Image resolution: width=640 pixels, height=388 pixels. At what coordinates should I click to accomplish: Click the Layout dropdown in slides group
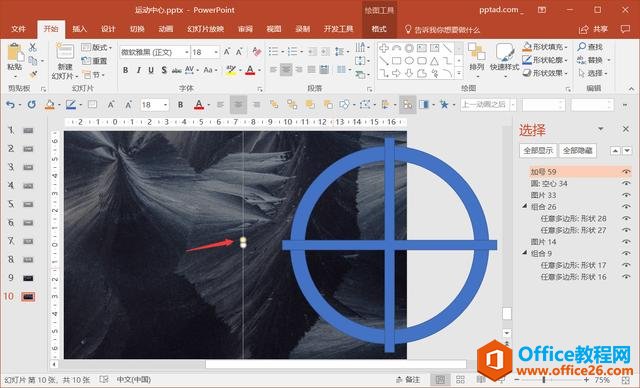click(96, 47)
